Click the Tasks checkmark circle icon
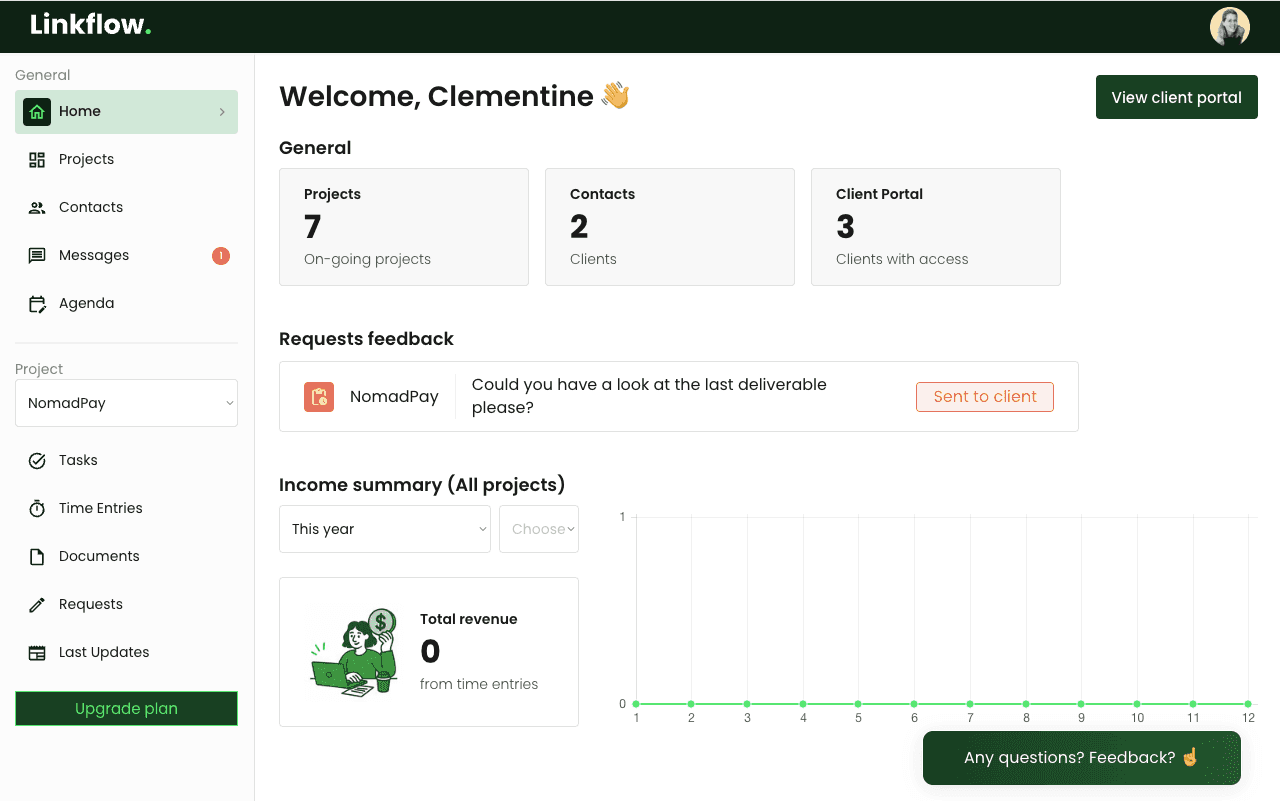The image size is (1280, 801). (37, 461)
